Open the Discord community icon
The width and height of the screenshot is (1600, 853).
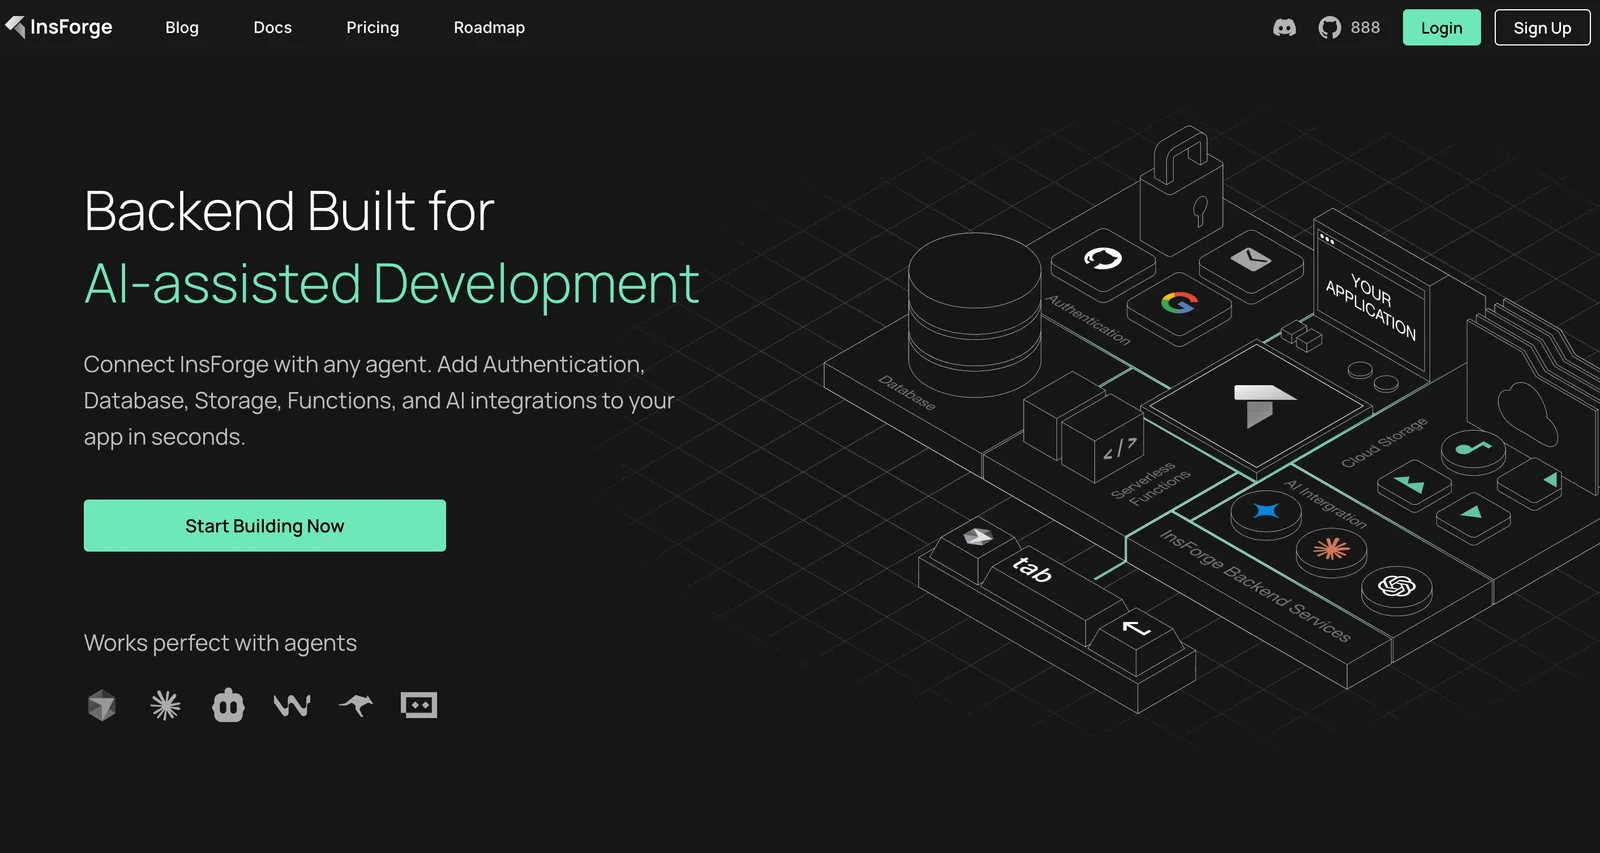(x=1284, y=28)
